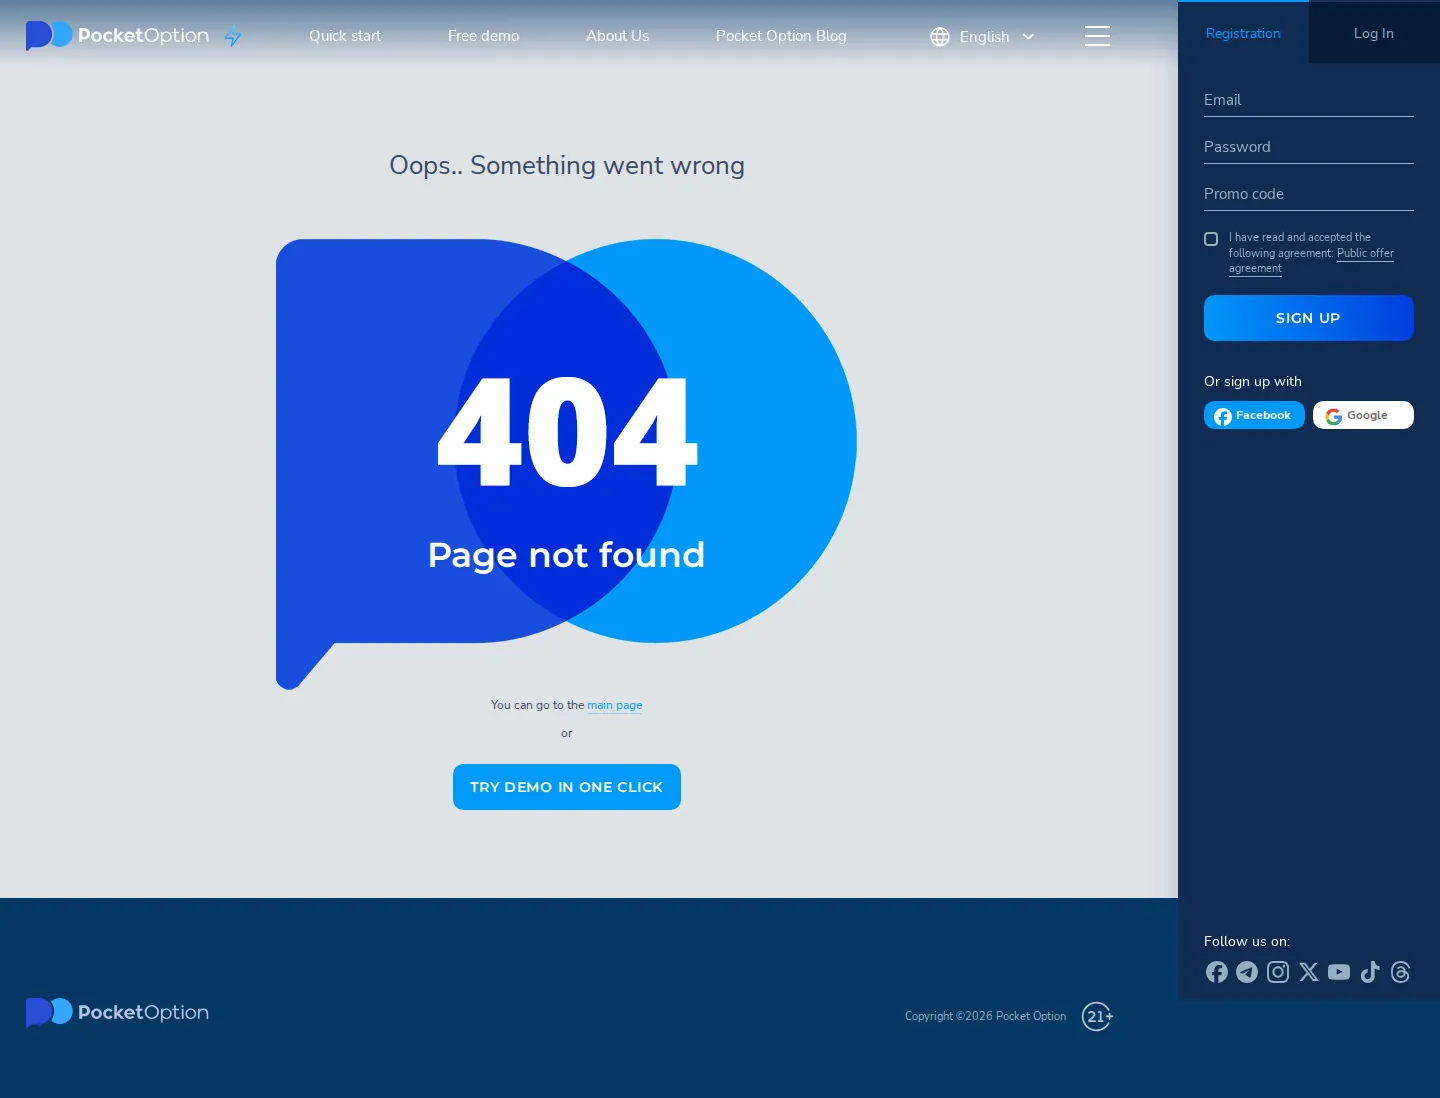Open the hamburger menu icon
Viewport: 1440px width, 1098px height.
pyautogui.click(x=1097, y=36)
